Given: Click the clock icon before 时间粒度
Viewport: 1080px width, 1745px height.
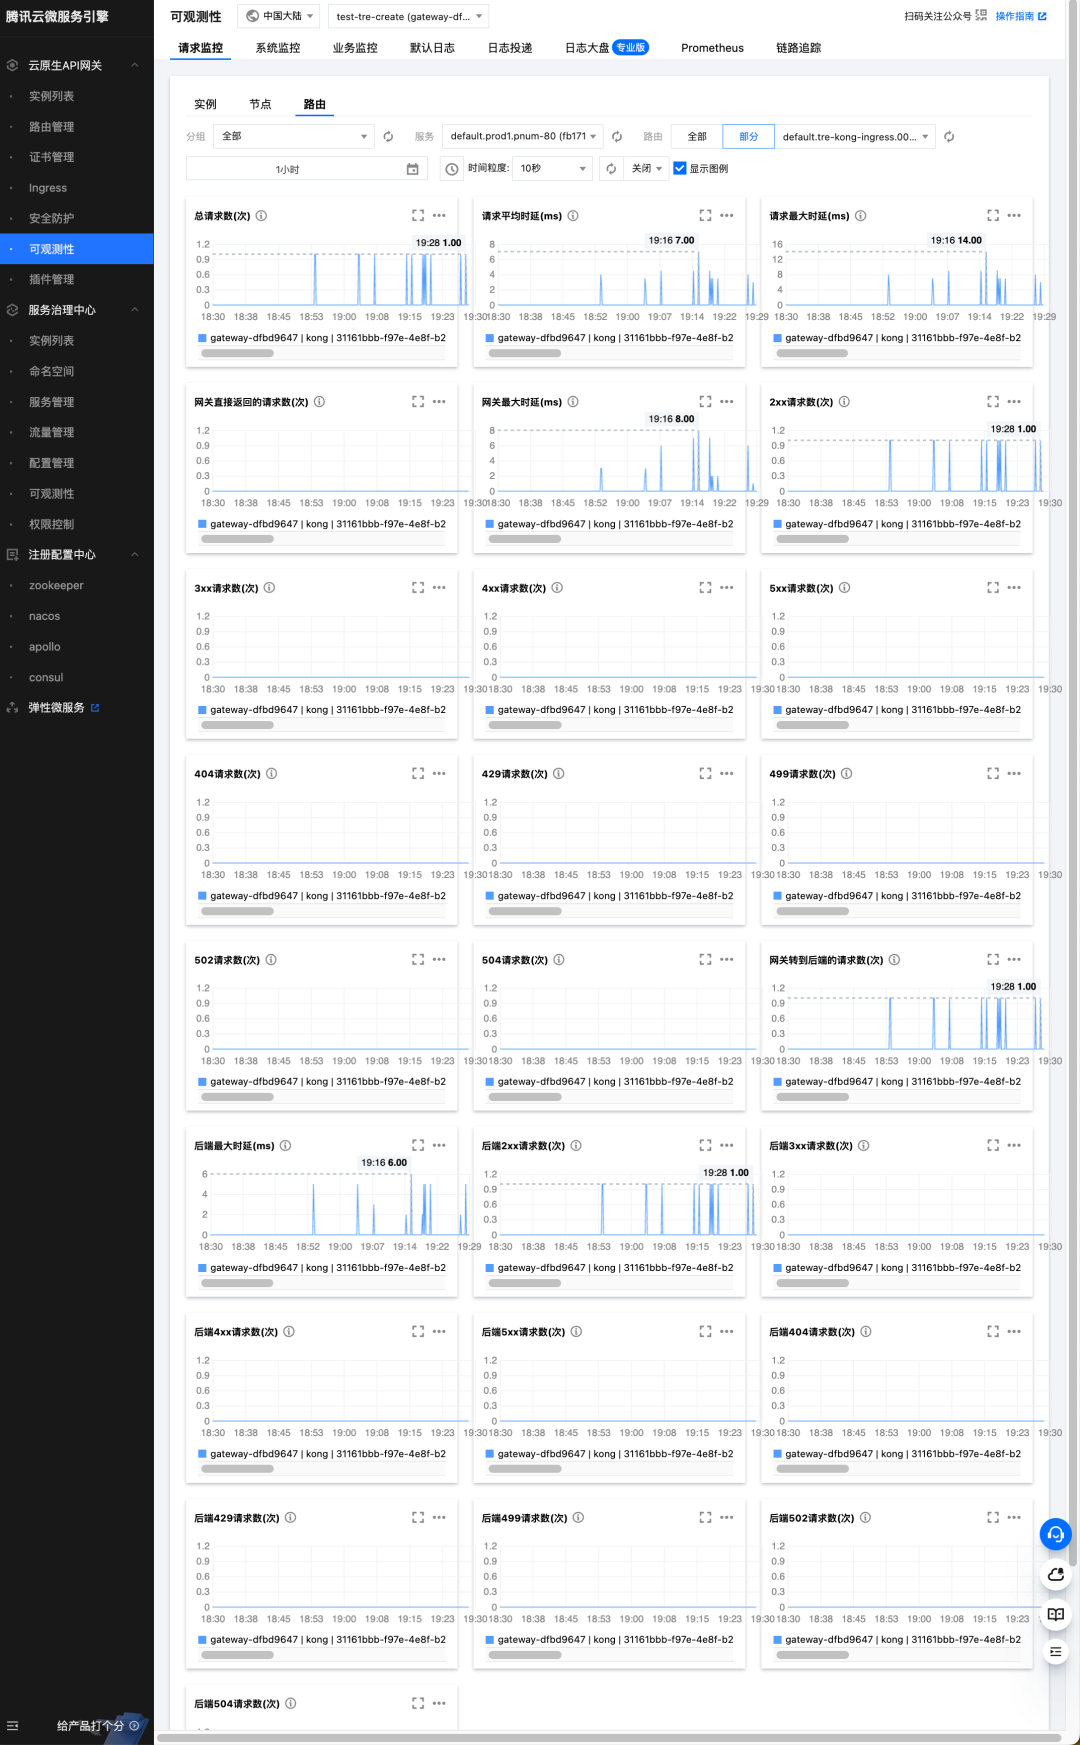Looking at the screenshot, I should coord(452,169).
